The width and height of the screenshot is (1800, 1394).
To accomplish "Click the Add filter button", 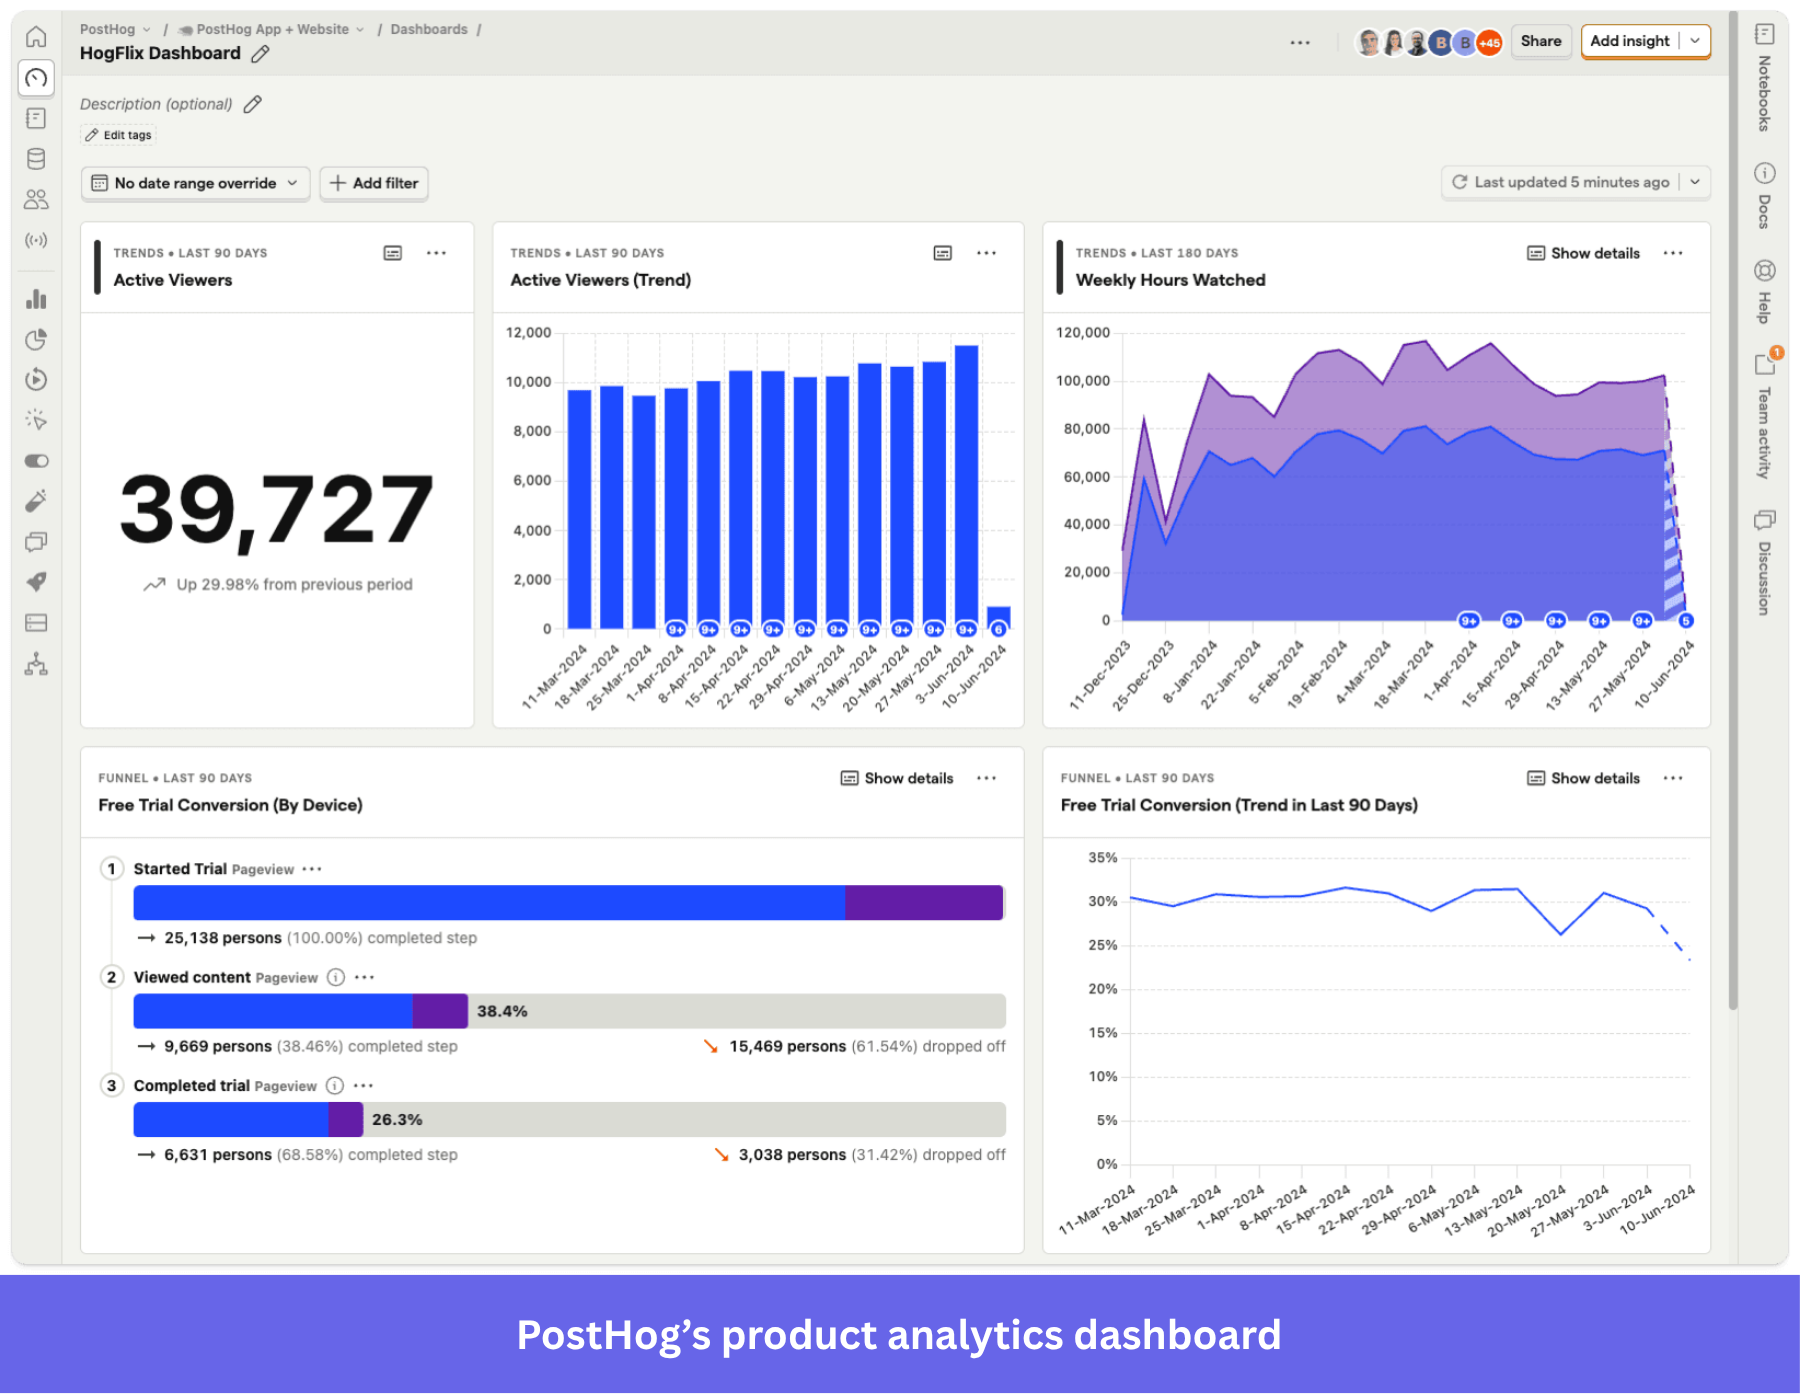I will (x=374, y=183).
